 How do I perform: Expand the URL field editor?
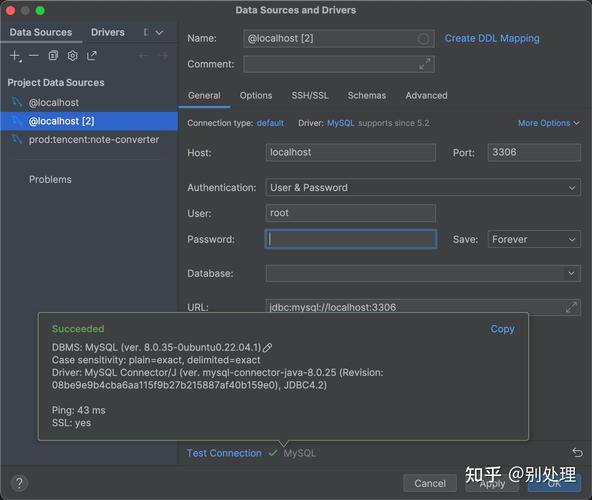571,307
